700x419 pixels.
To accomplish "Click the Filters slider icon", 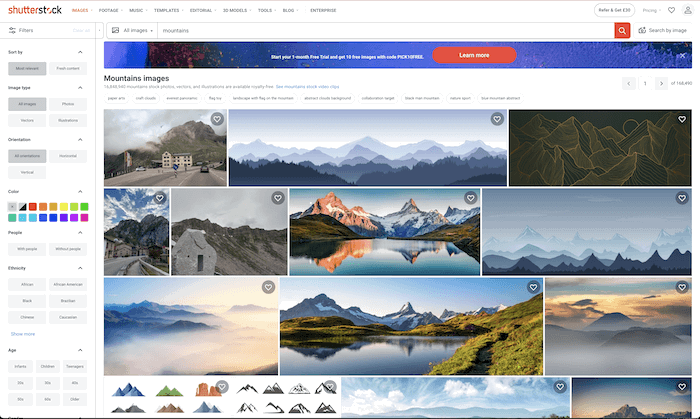I will click(x=11, y=31).
